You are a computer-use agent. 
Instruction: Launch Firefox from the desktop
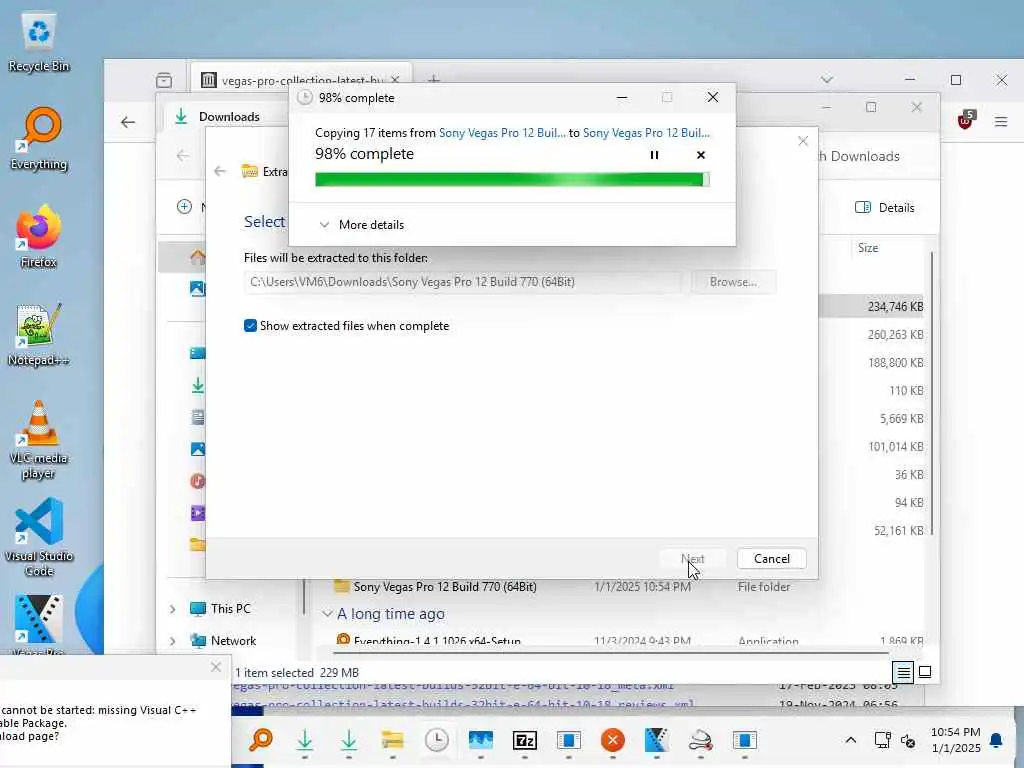[x=39, y=236]
